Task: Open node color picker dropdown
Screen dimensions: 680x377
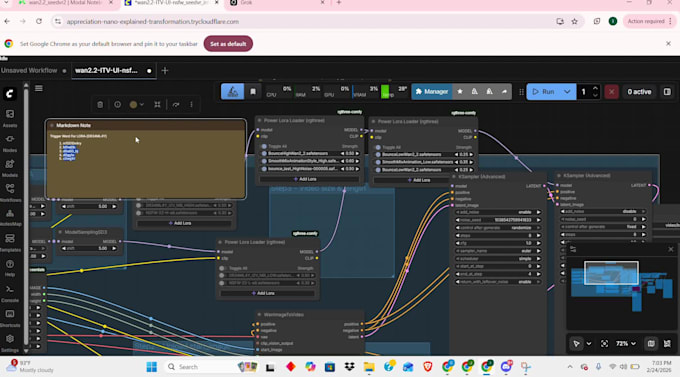Action: point(137,105)
